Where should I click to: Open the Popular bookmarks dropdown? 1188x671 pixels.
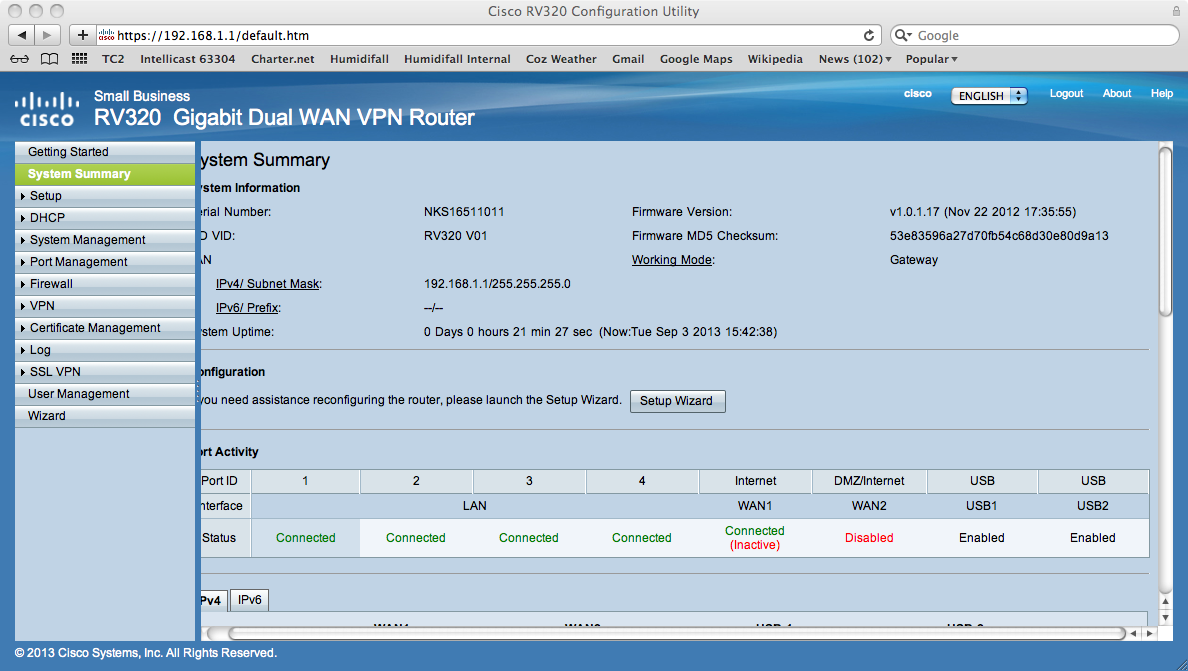931,59
